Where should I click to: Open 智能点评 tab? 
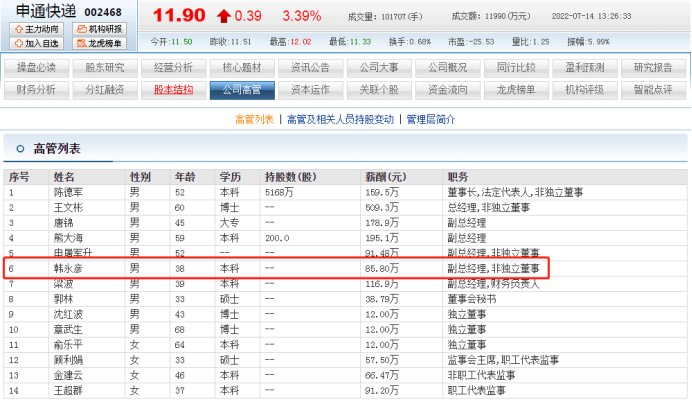pos(654,90)
